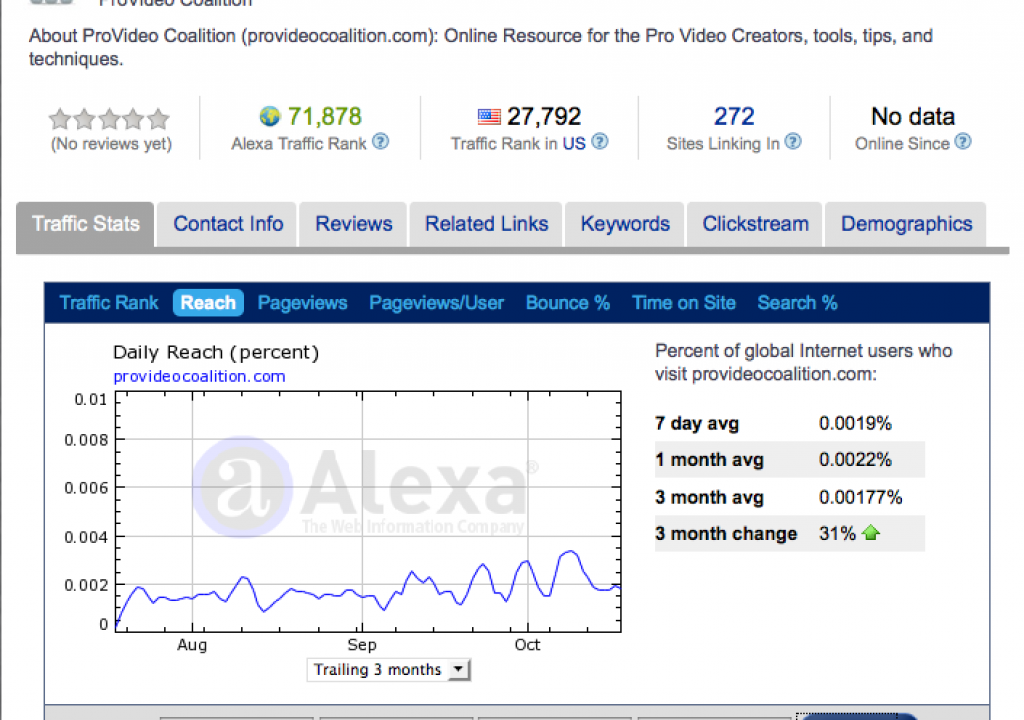Open the Reviews tab
The width and height of the screenshot is (1024, 720).
tap(353, 224)
